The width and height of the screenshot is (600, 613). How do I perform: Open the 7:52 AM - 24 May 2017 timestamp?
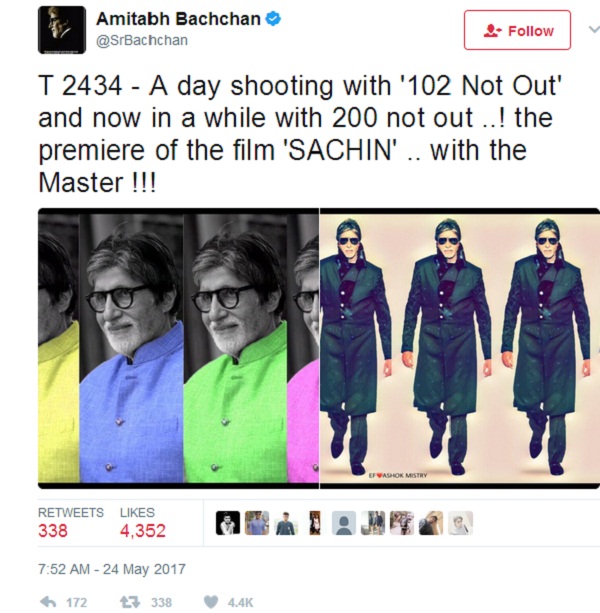112,569
